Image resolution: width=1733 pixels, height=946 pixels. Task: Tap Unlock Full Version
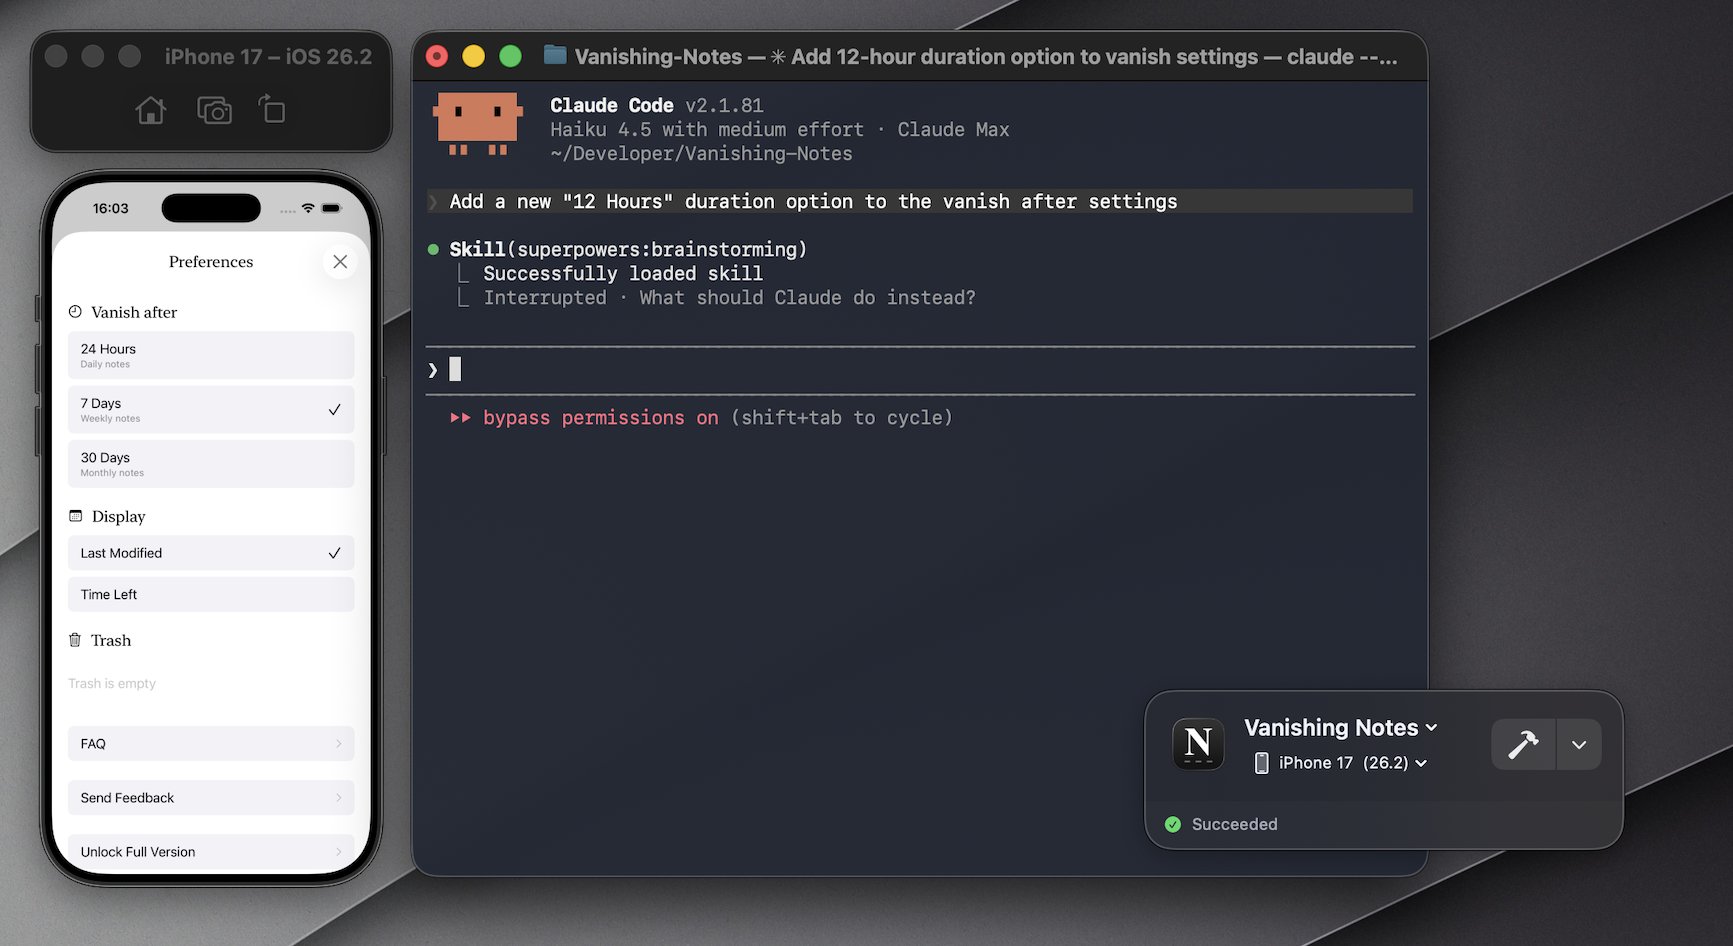tap(211, 852)
